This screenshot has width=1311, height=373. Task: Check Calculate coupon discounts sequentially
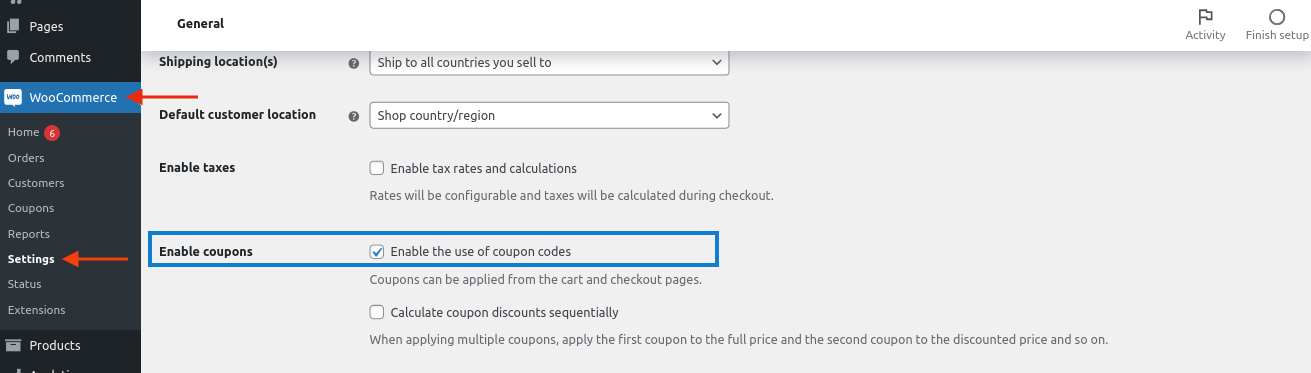point(377,312)
